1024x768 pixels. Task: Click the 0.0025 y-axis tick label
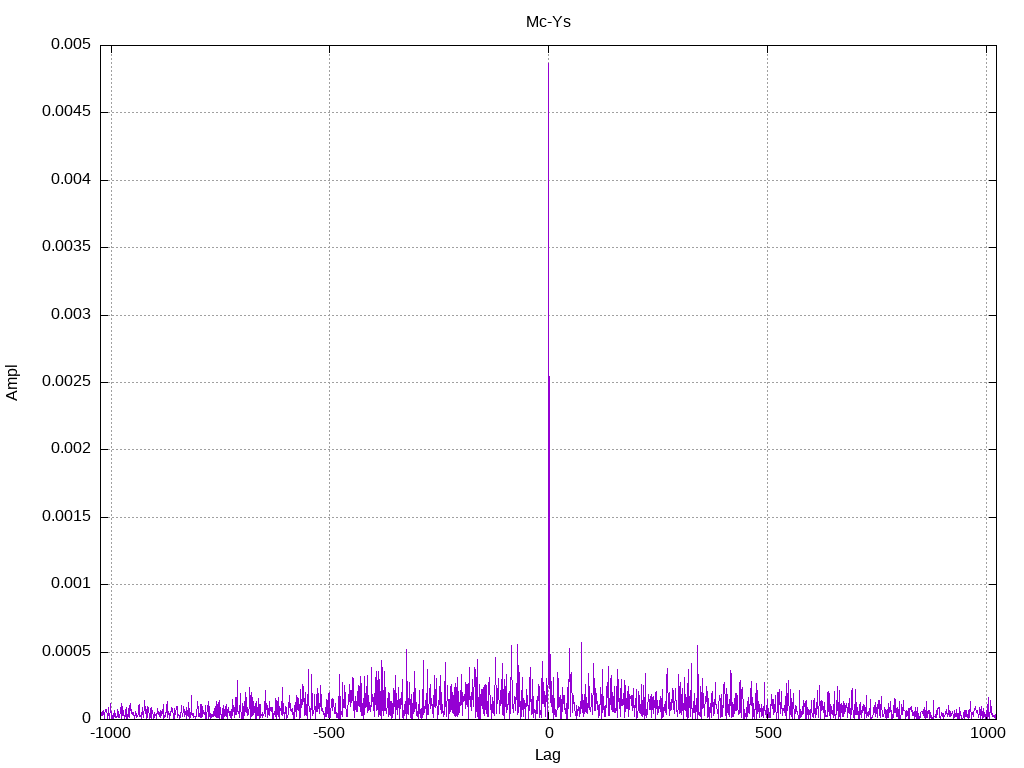(66, 382)
